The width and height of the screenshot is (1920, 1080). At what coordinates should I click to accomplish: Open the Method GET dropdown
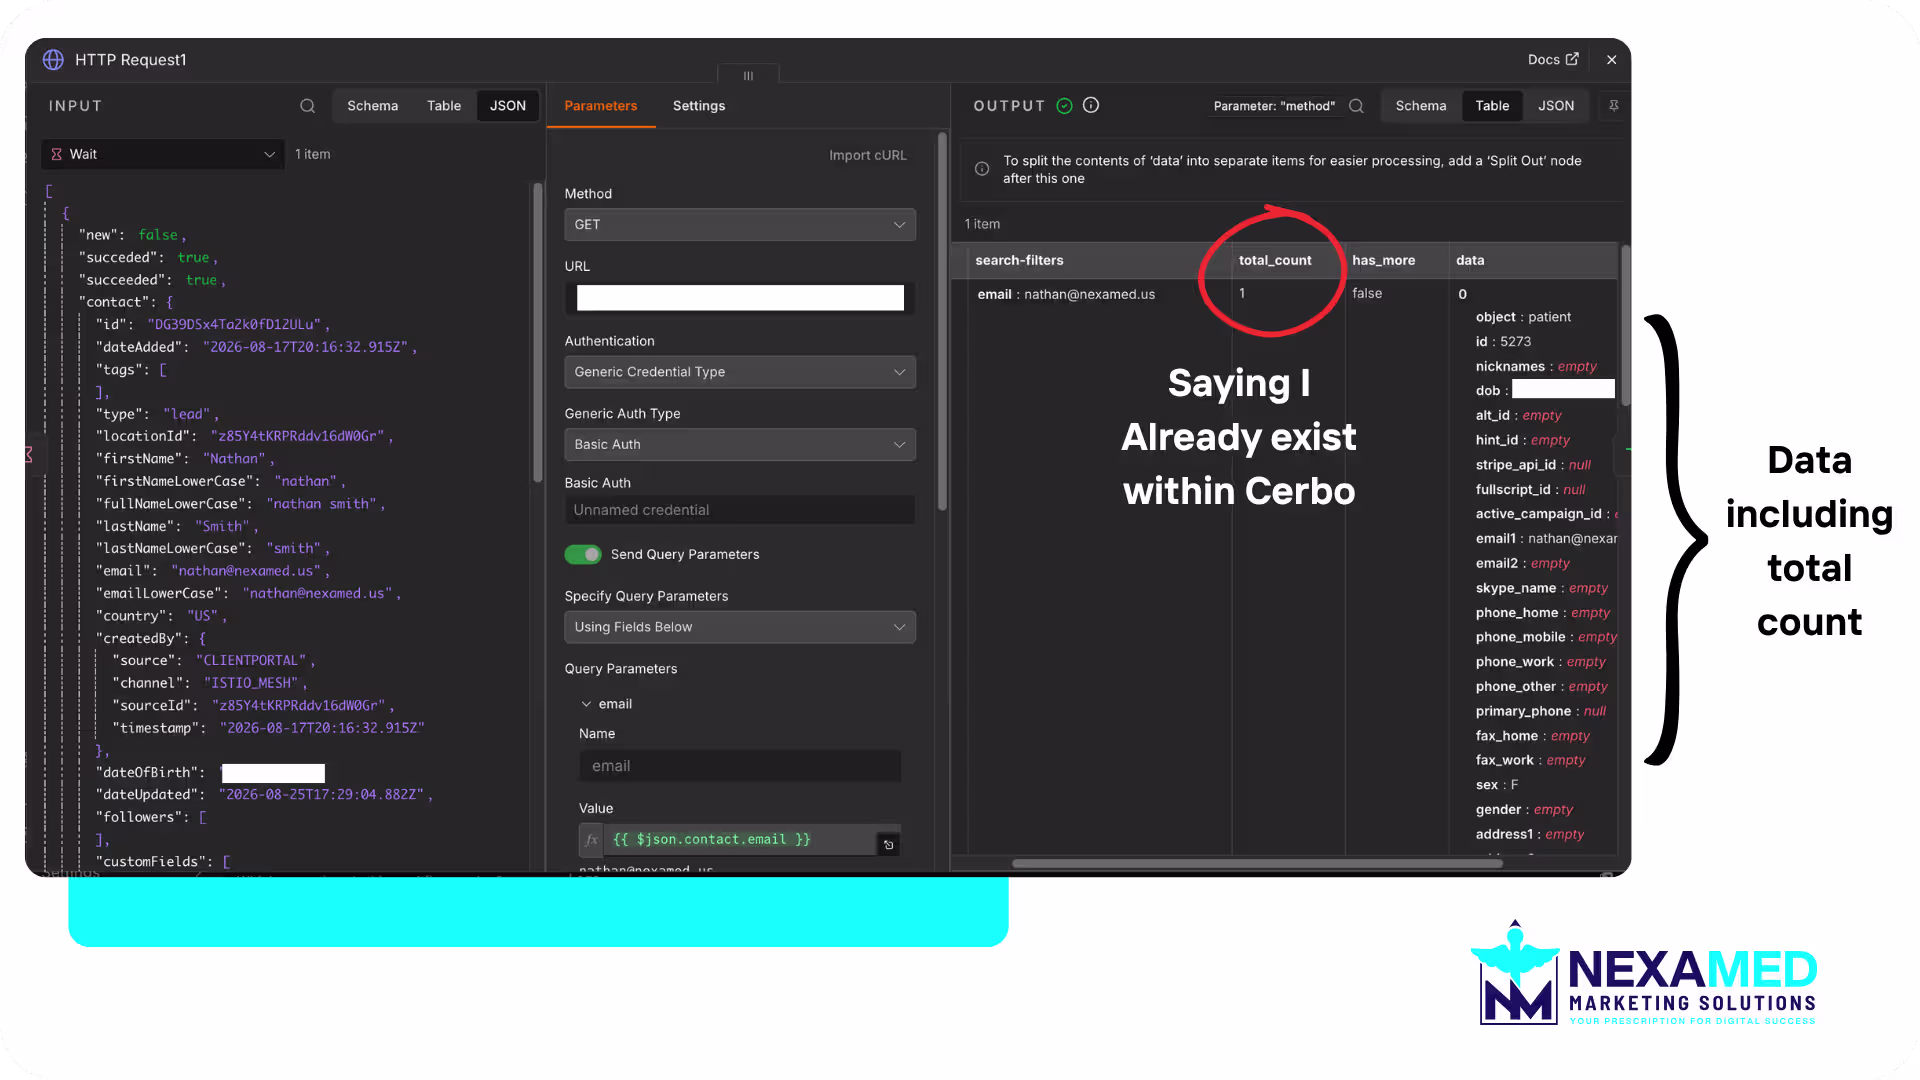point(739,225)
